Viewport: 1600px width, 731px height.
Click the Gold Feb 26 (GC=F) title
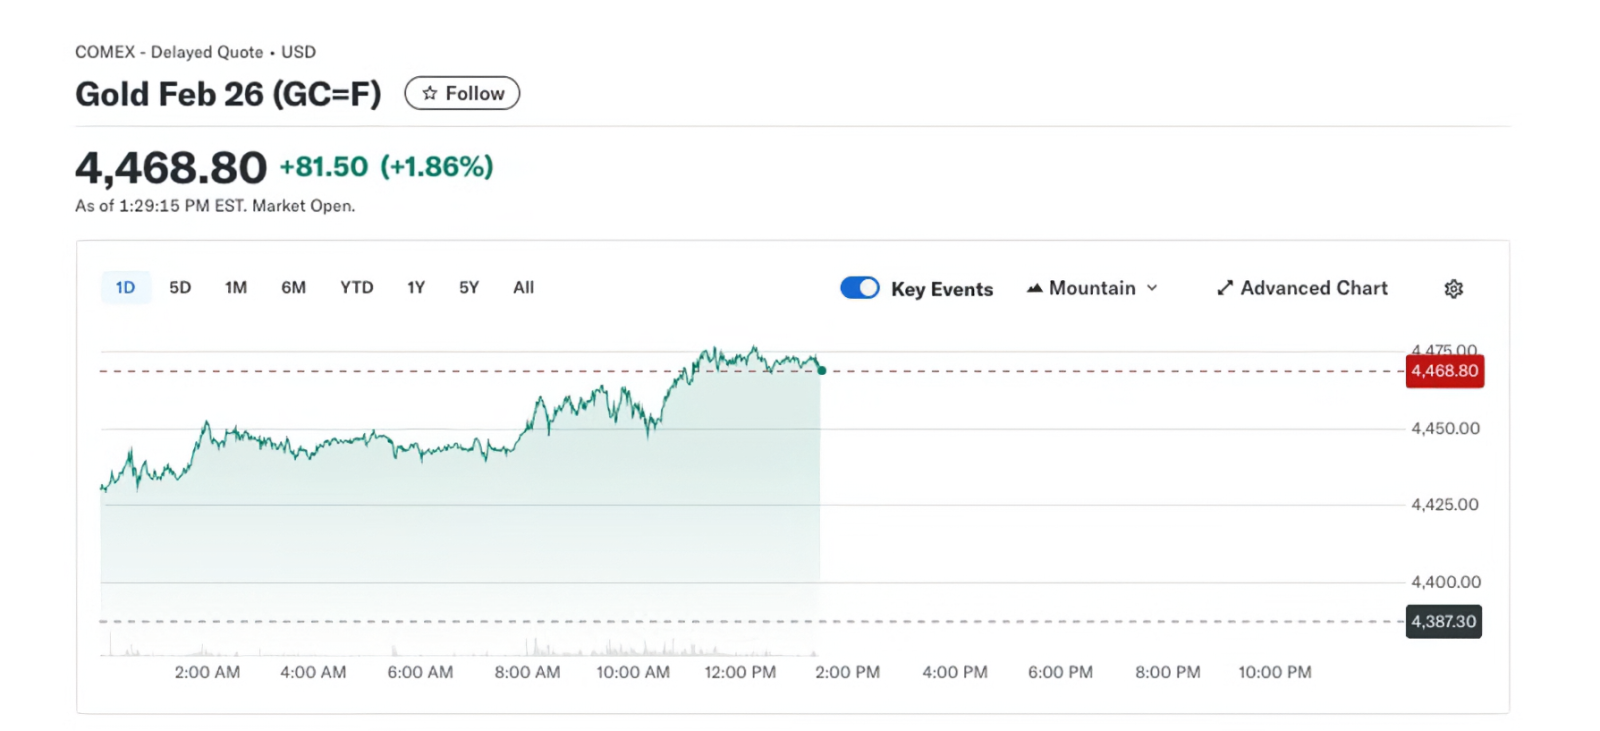[228, 94]
